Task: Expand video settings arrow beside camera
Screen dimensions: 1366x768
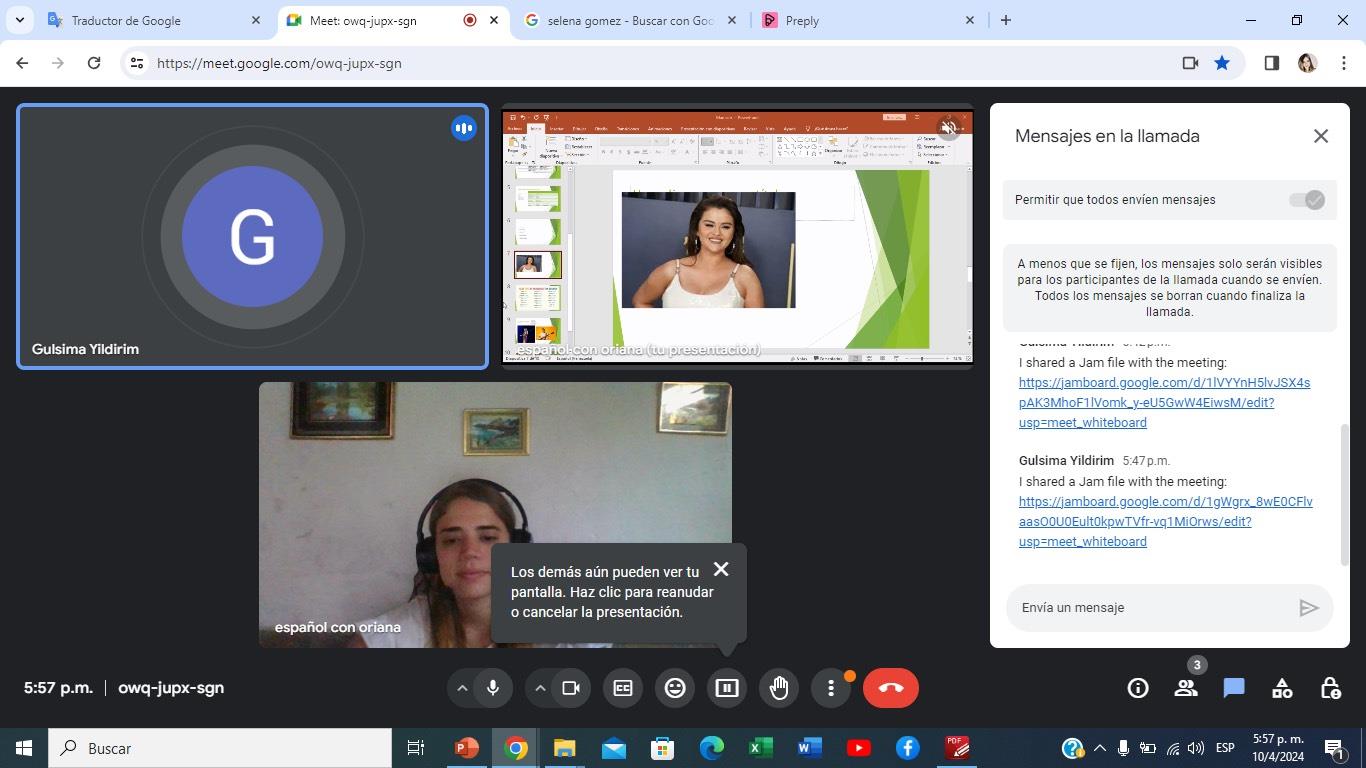Action: 540,688
